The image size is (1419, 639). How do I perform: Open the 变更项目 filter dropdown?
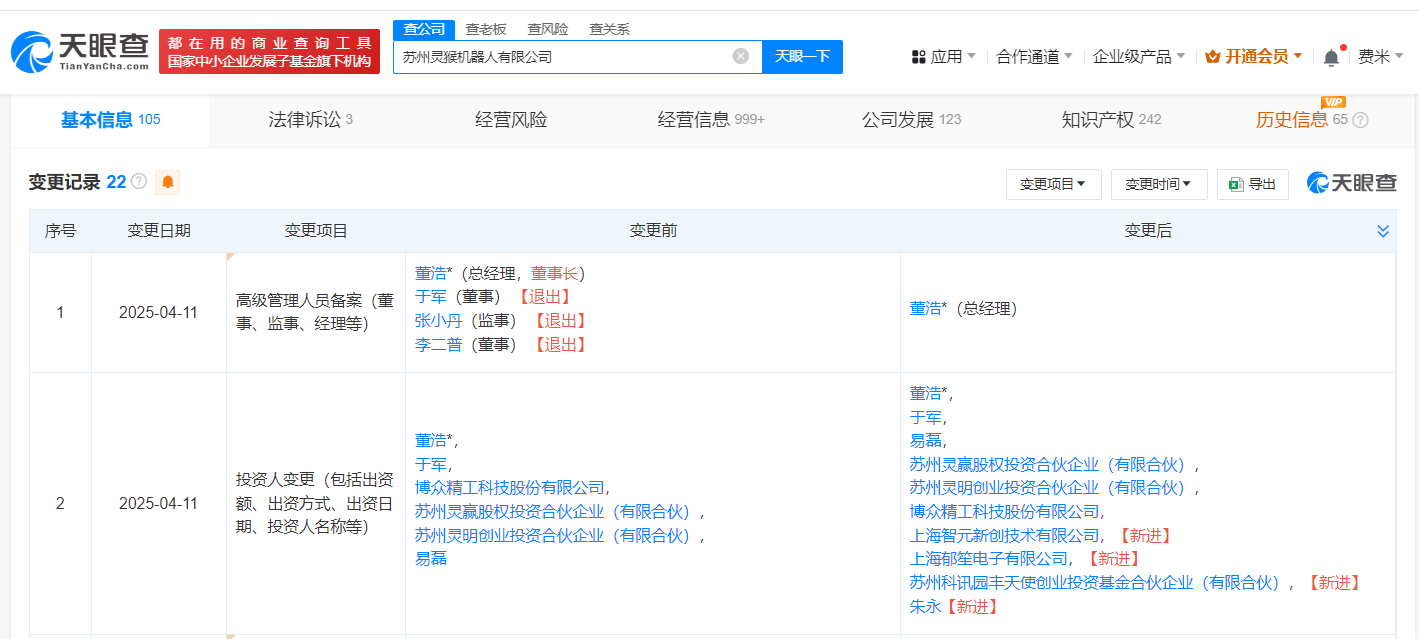pos(1054,184)
